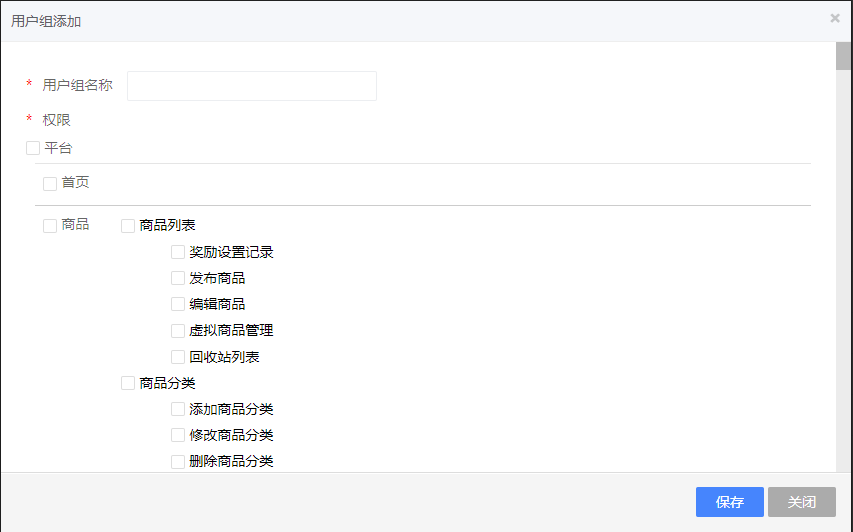The image size is (853, 532).
Task: Enable the 回收站列表 permission
Action: 178,357
